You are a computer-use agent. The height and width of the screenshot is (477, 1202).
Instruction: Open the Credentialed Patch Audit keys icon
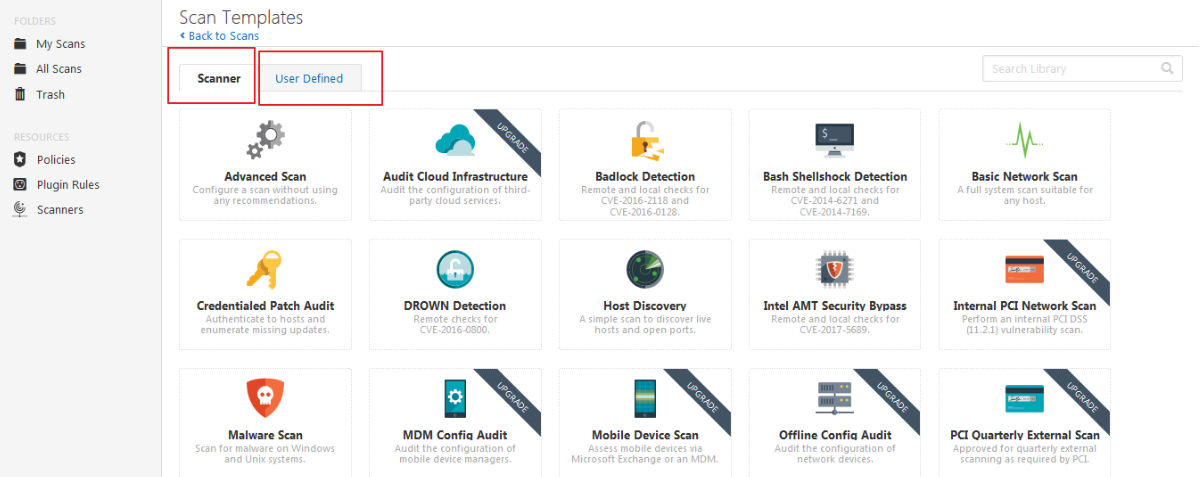tap(265, 270)
